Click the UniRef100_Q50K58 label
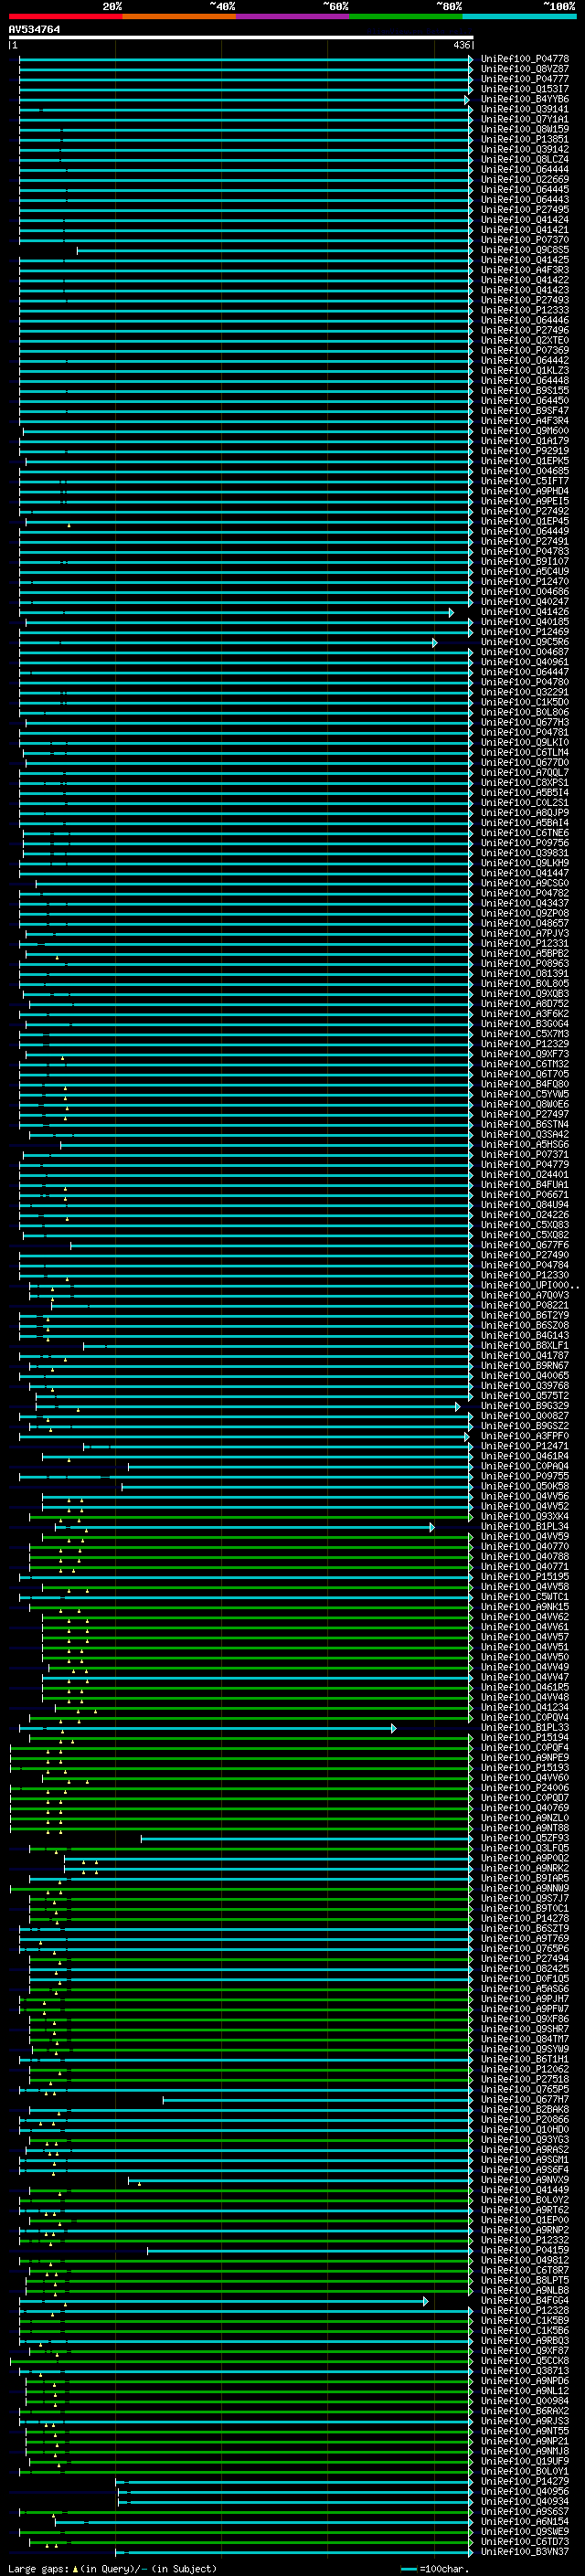Image resolution: width=585 pixels, height=2576 pixels. [x=525, y=1486]
